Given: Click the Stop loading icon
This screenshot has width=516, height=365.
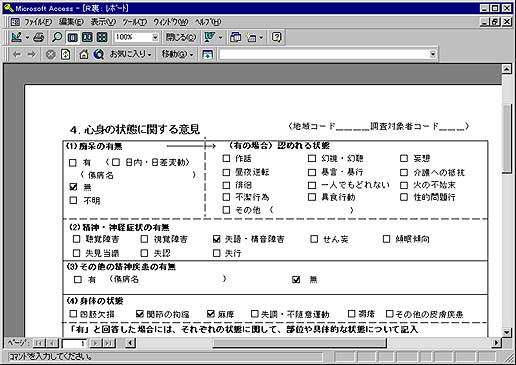Looking at the screenshot, I should [50, 54].
